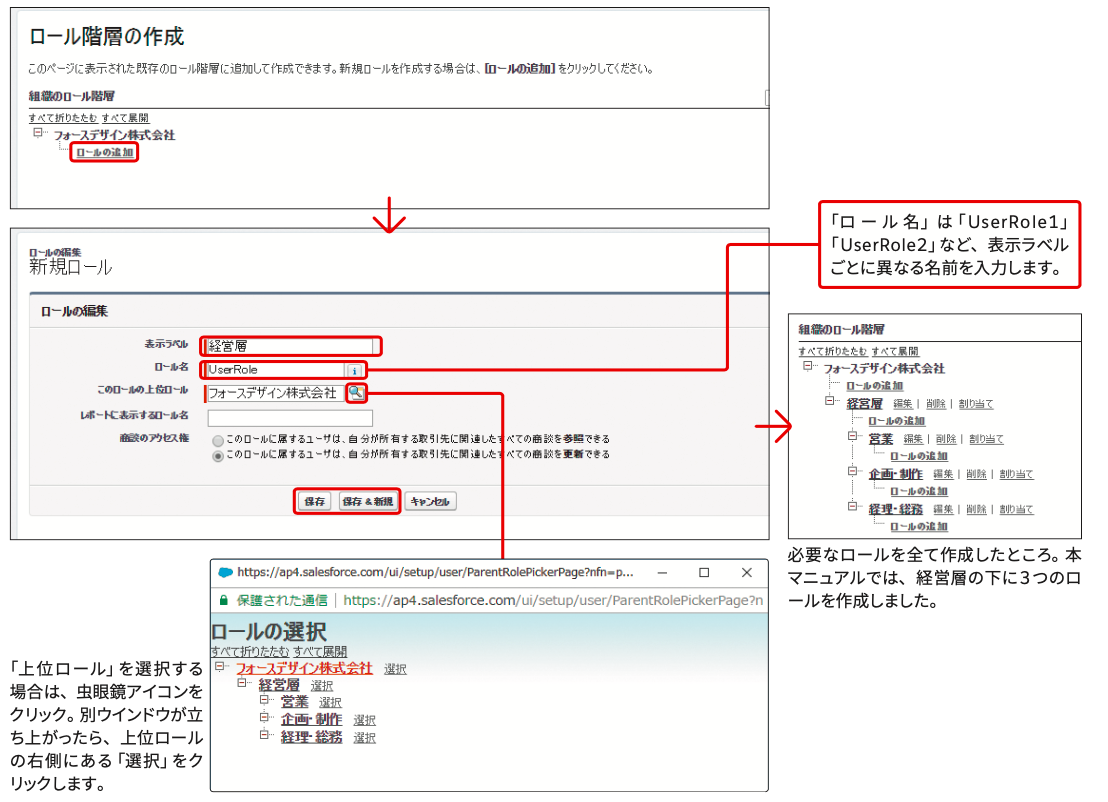Screen dimensions: 1108x802
Task: Click 割り当て link beside 企画・制作
Action: pos(1016,474)
